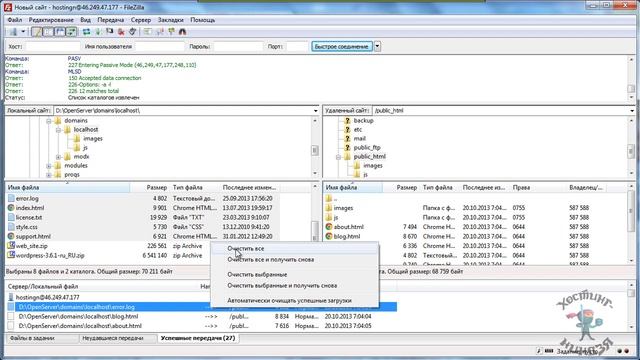Collapse the public_html folder in remote tree
The width and height of the screenshot is (640, 360).
(338, 157)
